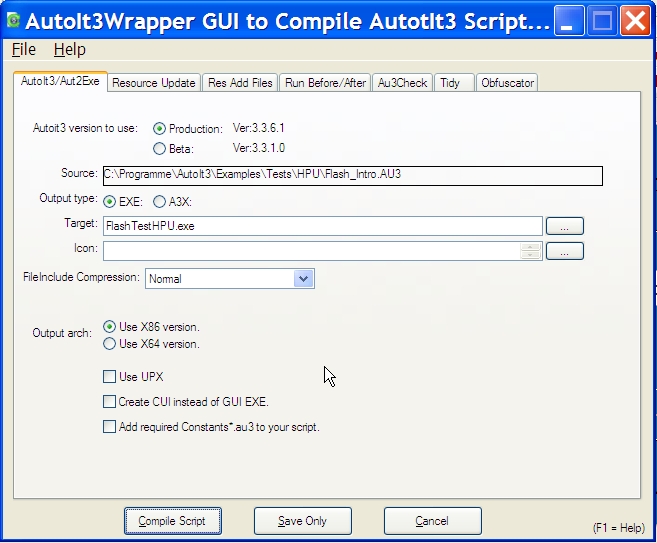Image resolution: width=657 pixels, height=543 pixels.
Task: Switch to the Obfuscator tab
Action: [507, 83]
